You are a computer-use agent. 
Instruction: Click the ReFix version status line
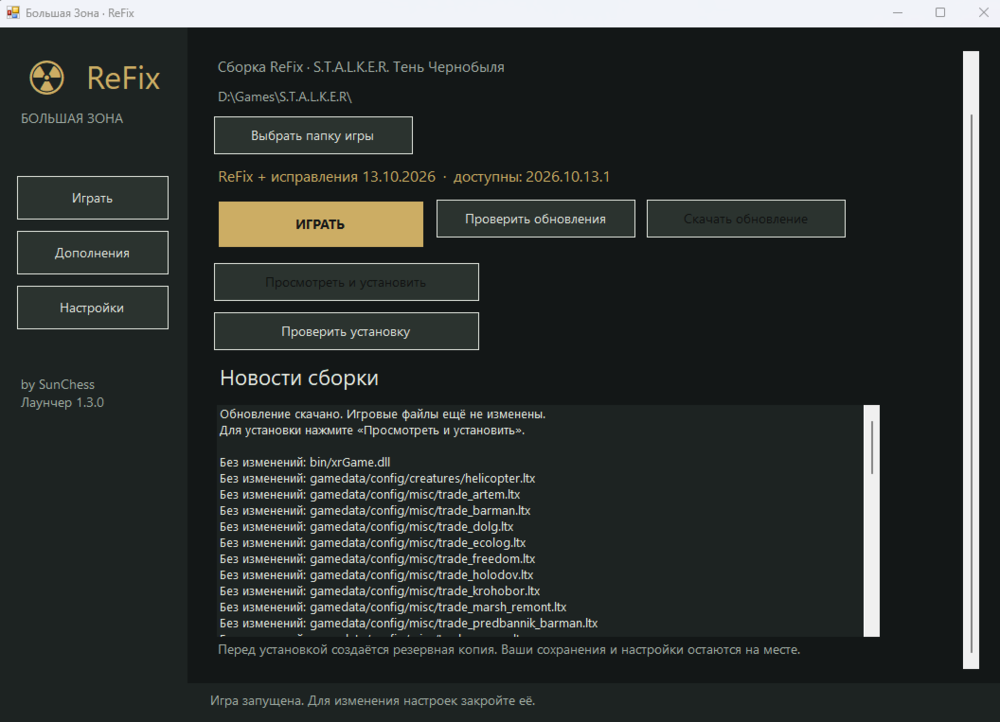coord(414,177)
